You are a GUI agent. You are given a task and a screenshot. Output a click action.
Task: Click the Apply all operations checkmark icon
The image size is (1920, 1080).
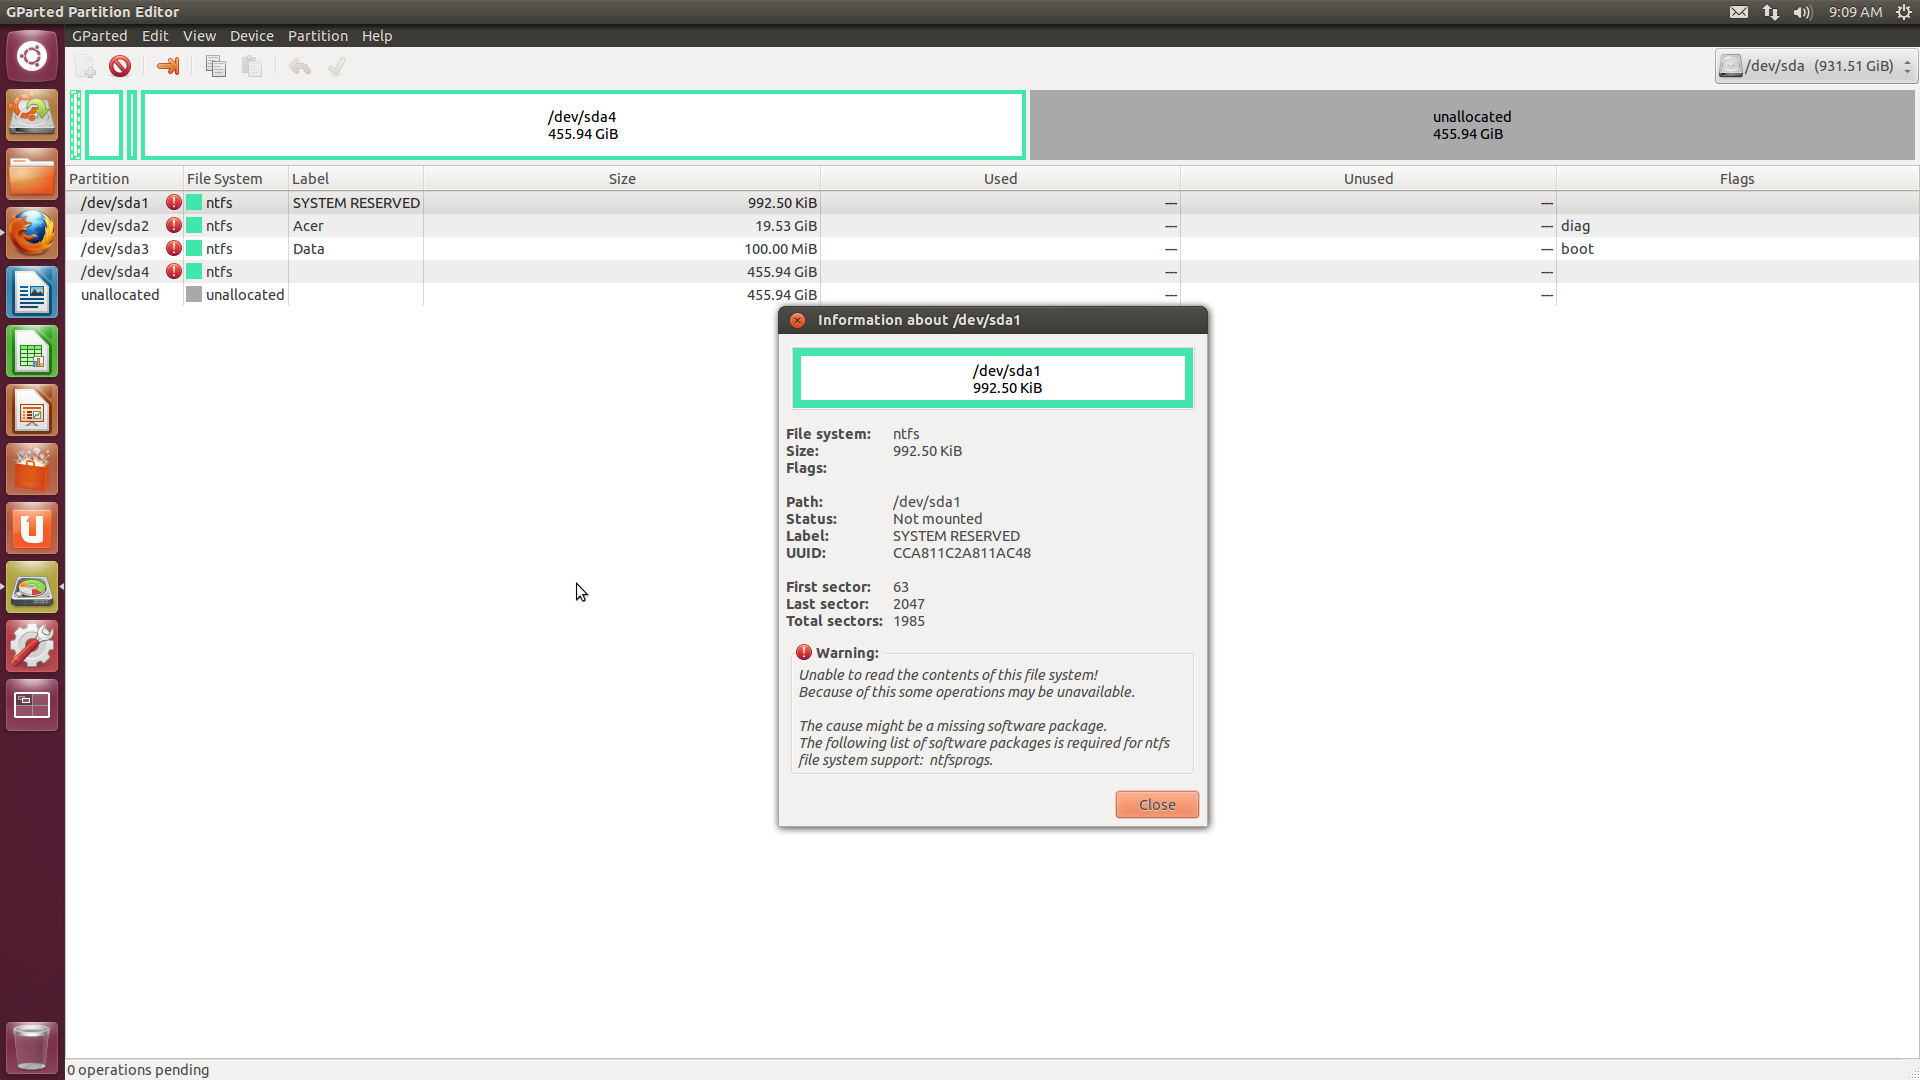(337, 67)
